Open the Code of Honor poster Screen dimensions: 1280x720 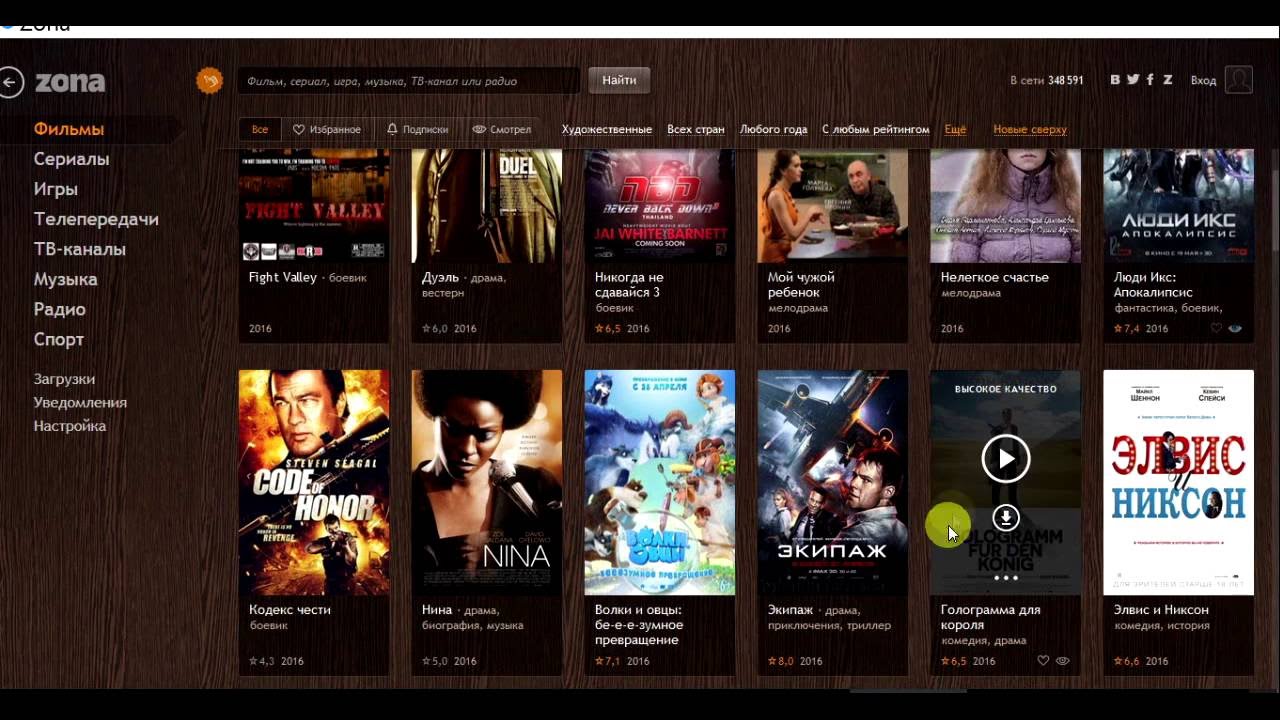314,483
